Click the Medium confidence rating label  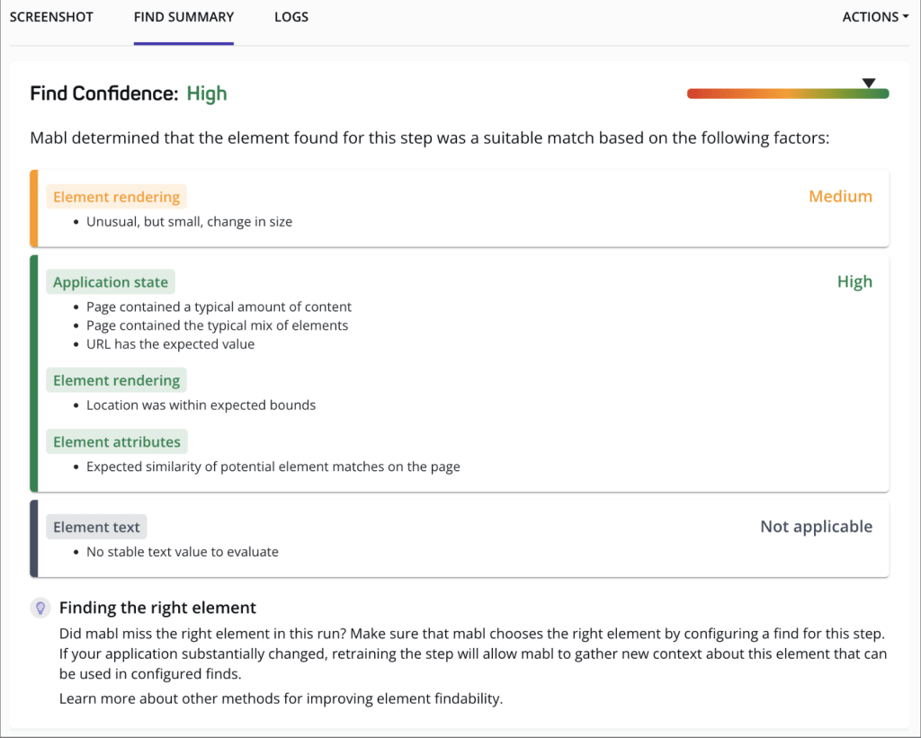[840, 197]
